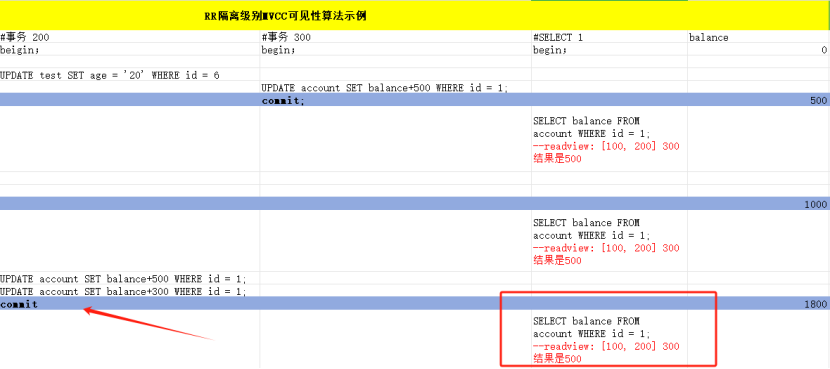830x369 pixels.
Task: Click the SELECT query cell below the 1800 row
Action: 609,339
